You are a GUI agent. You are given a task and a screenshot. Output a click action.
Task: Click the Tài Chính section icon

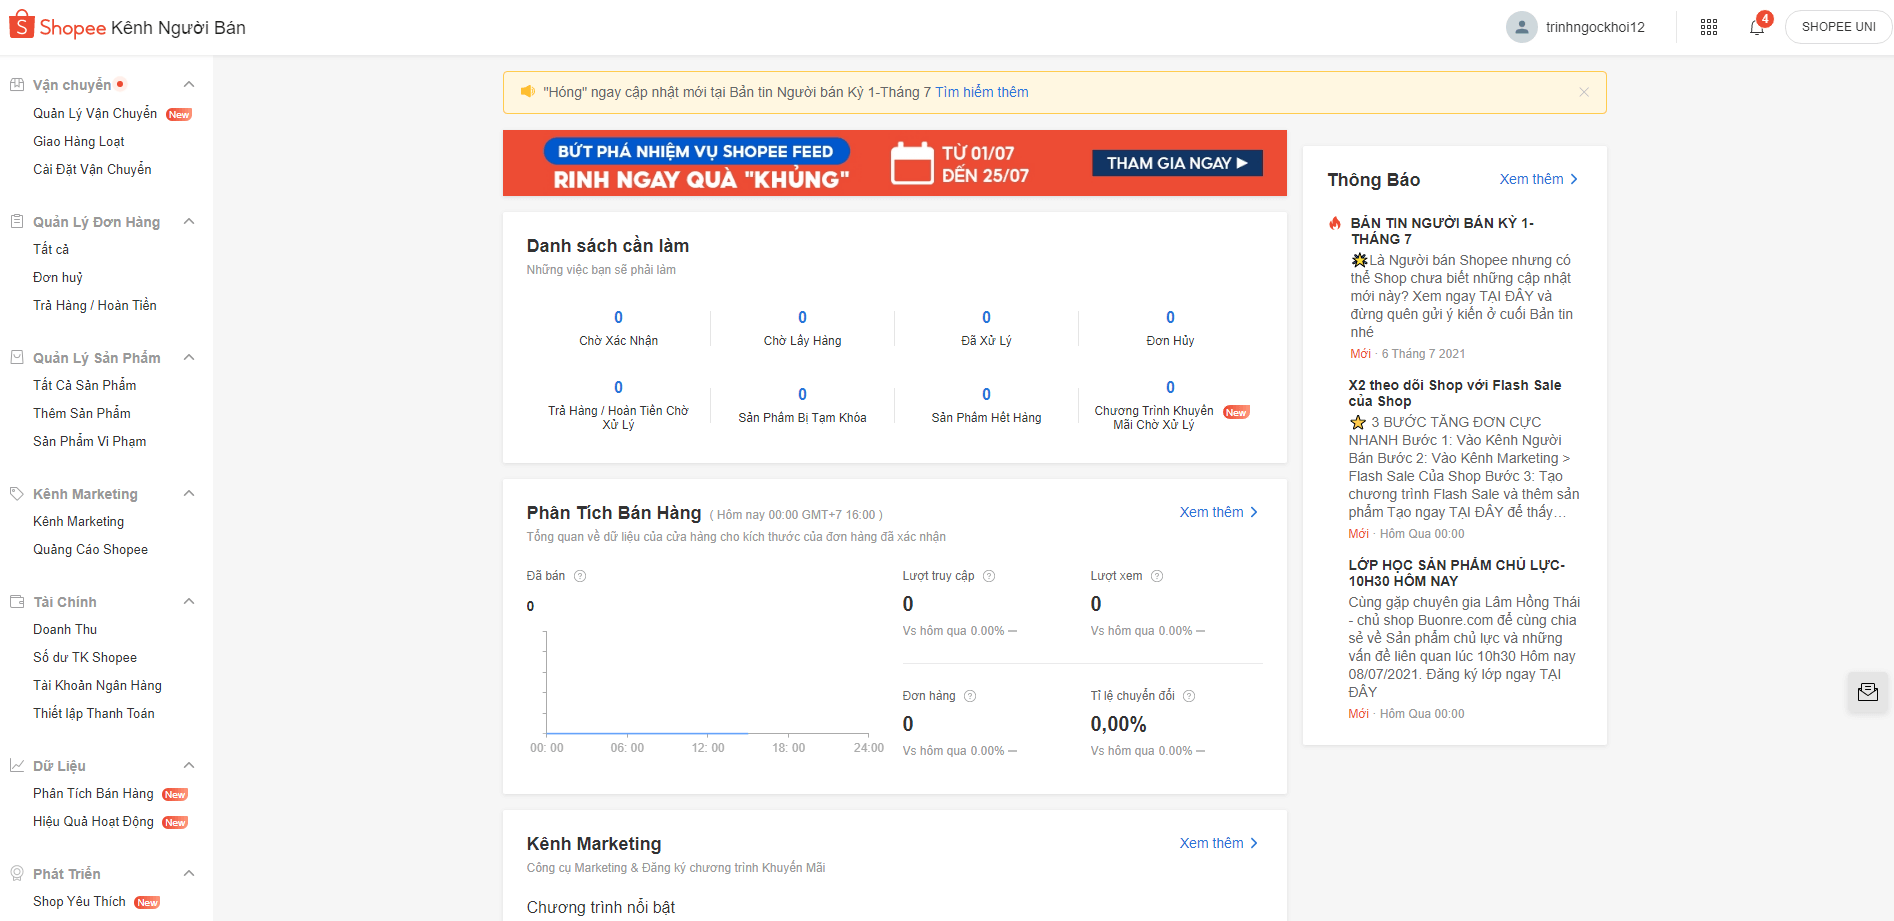(x=17, y=601)
